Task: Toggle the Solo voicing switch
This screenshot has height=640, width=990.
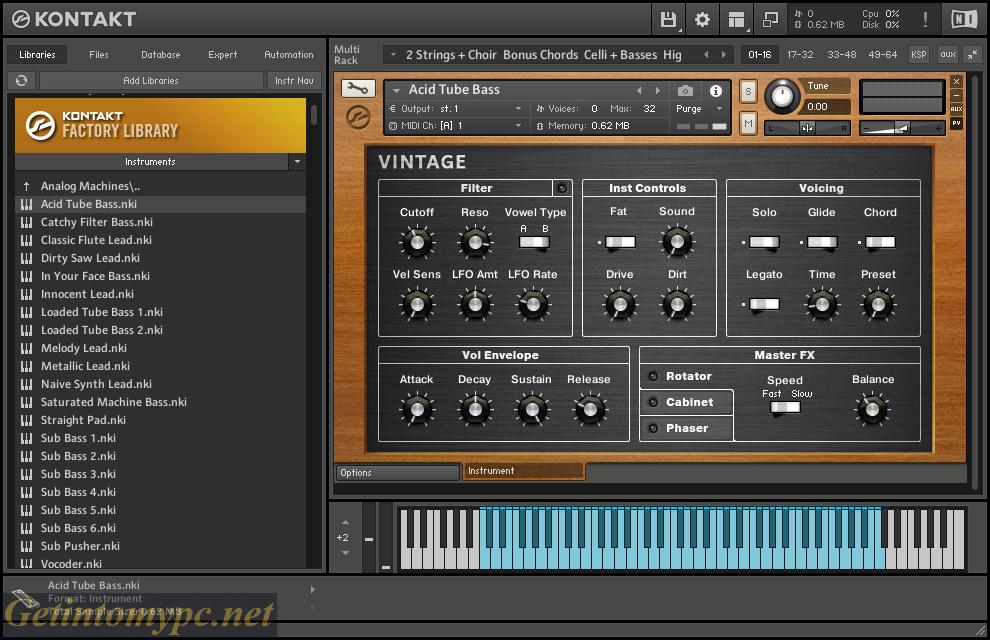Action: tap(764, 242)
